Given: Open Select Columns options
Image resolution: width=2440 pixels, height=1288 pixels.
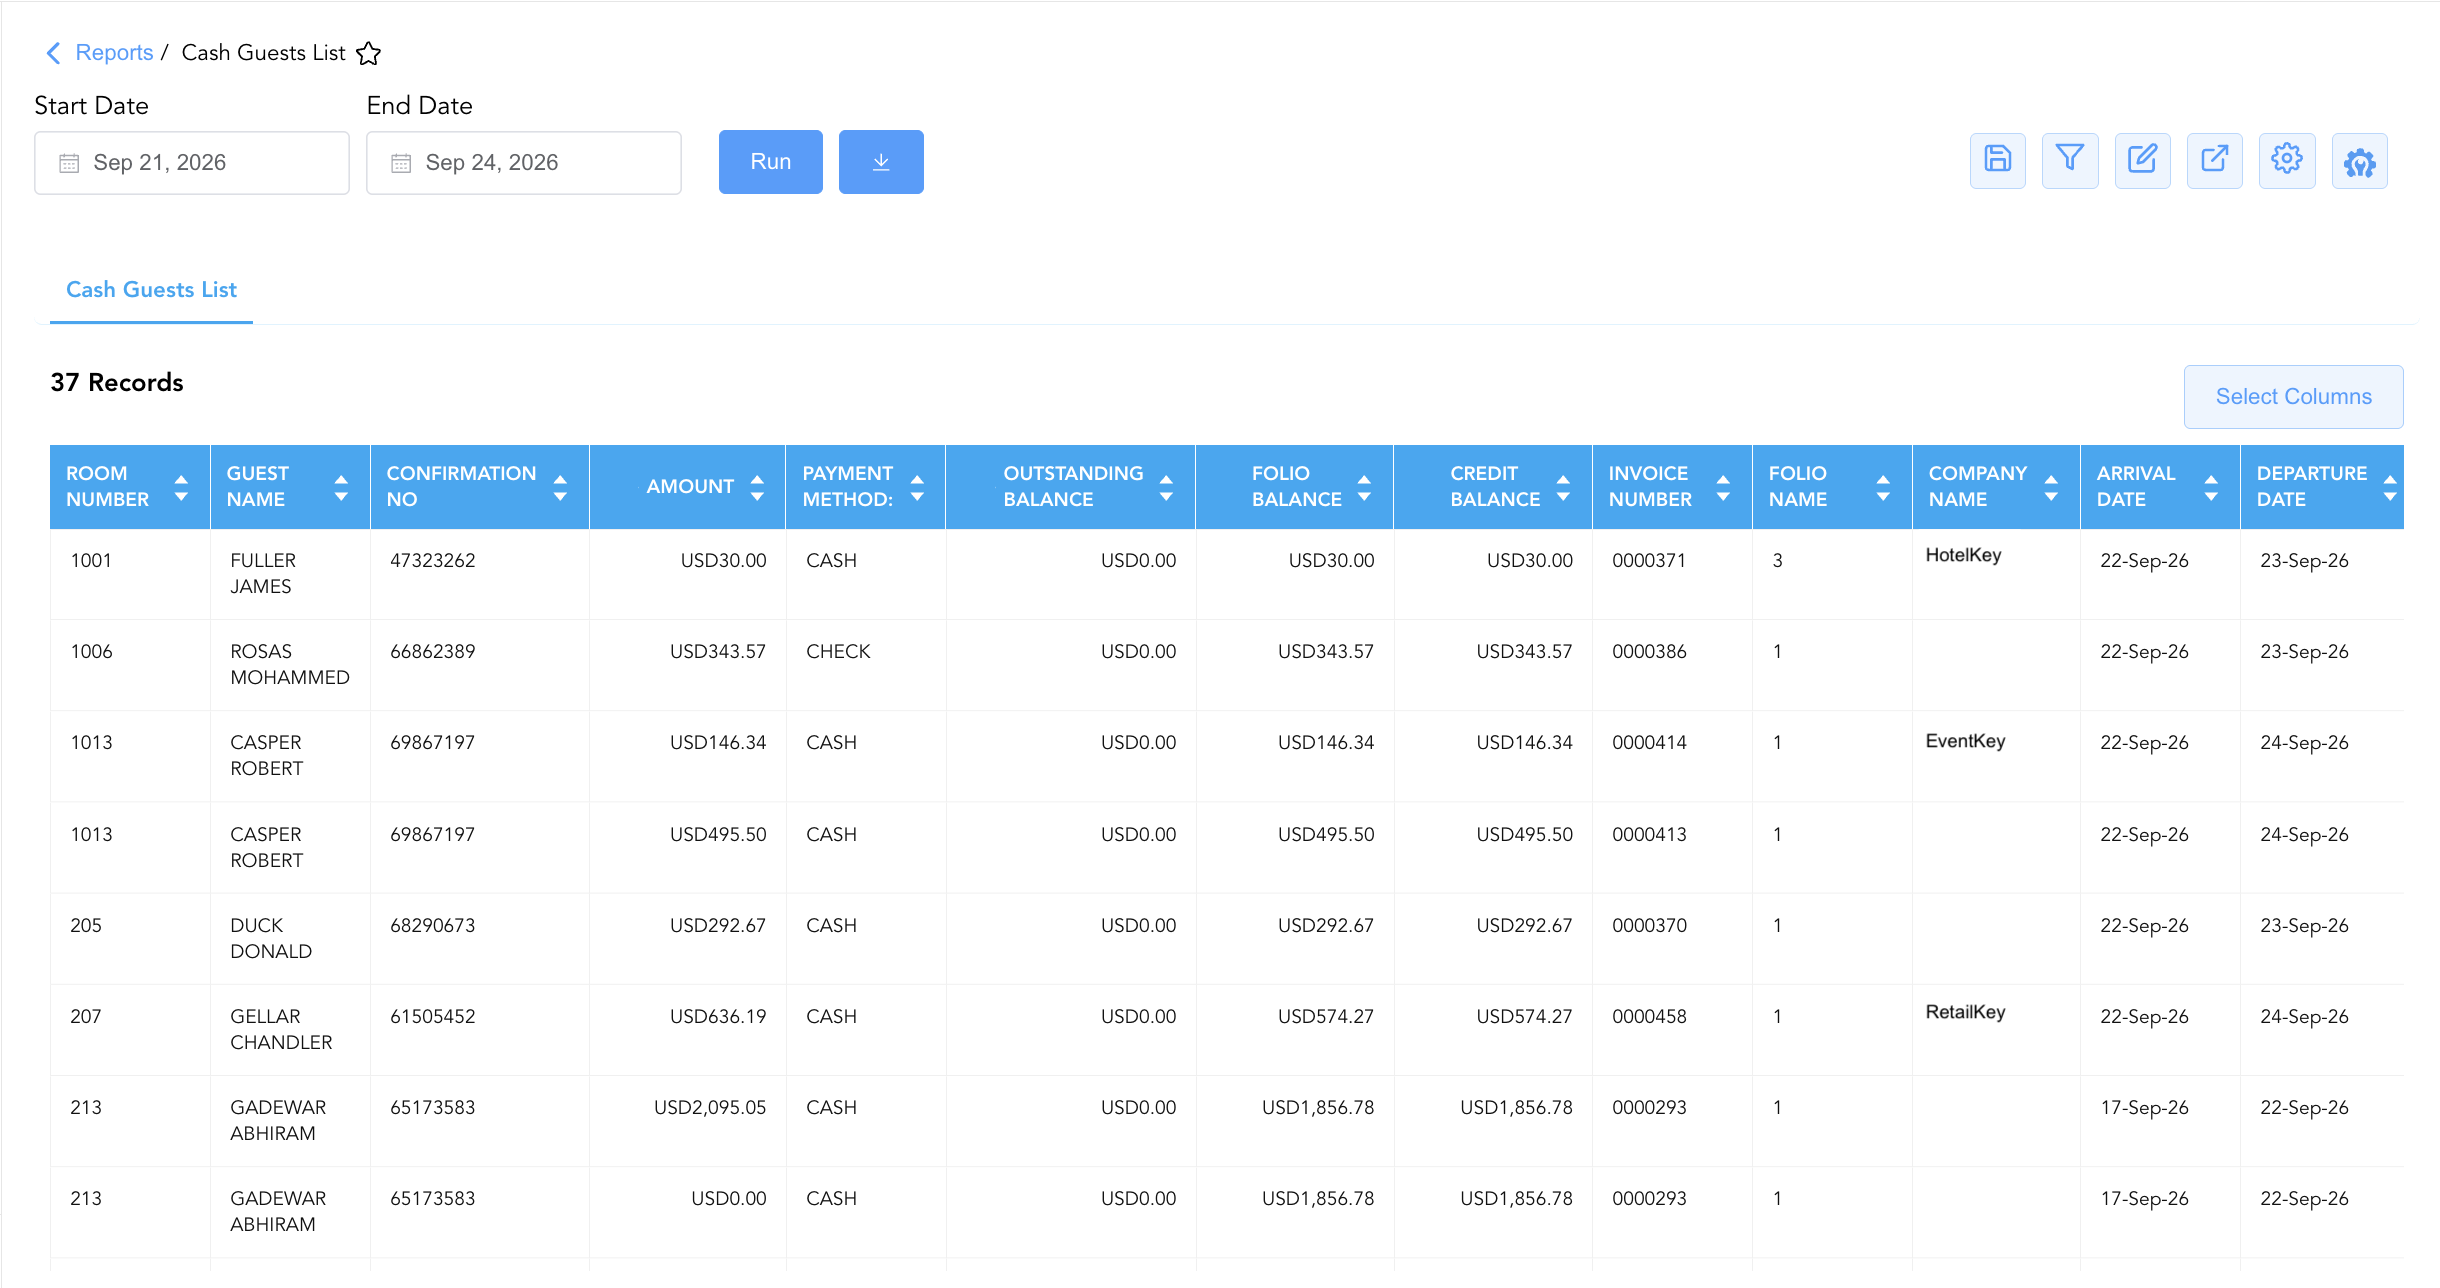Looking at the screenshot, I should coord(2293,397).
